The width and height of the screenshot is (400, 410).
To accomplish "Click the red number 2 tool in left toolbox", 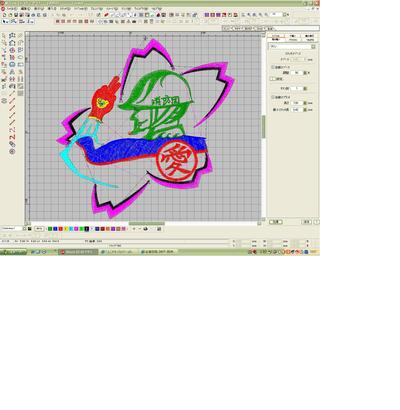I will point(13,137).
